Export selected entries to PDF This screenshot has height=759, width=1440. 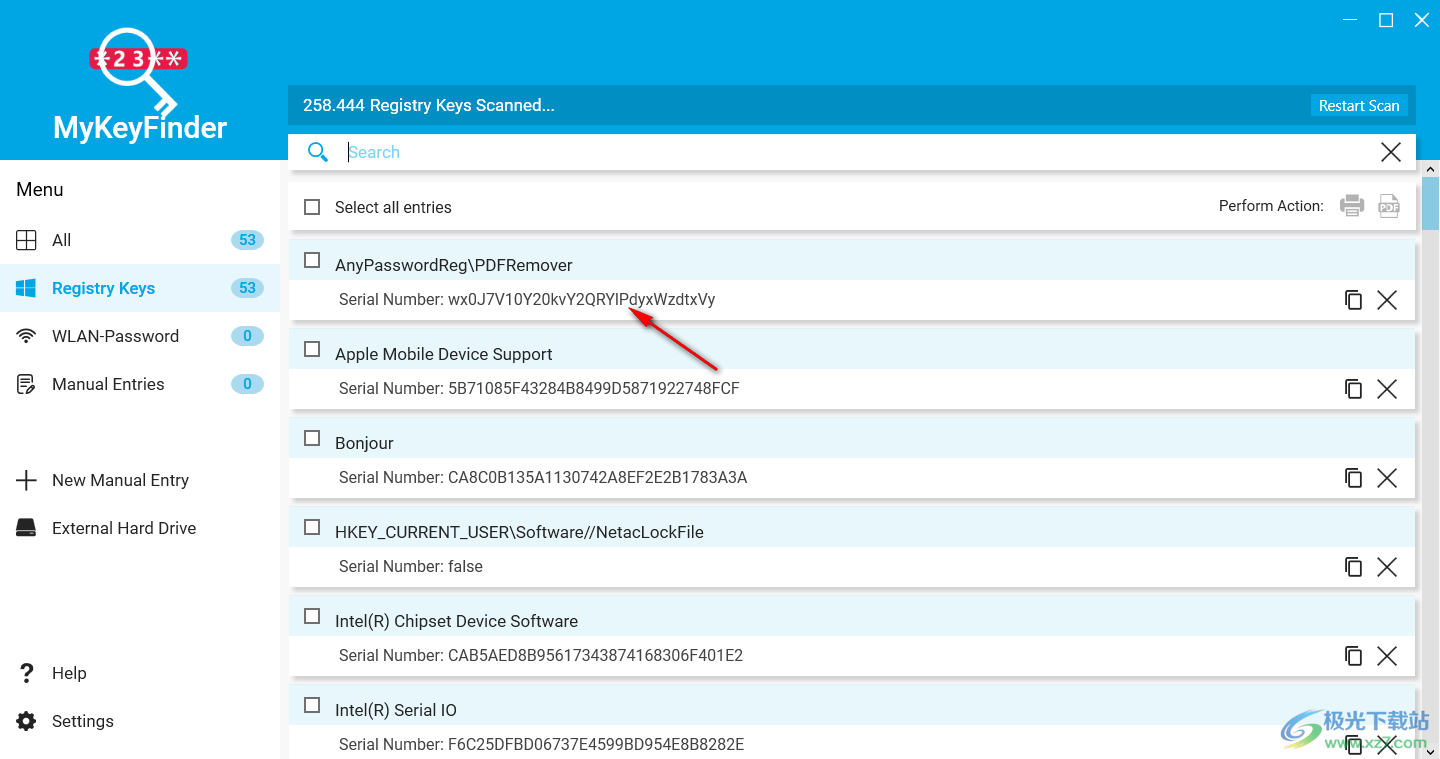coord(1389,206)
